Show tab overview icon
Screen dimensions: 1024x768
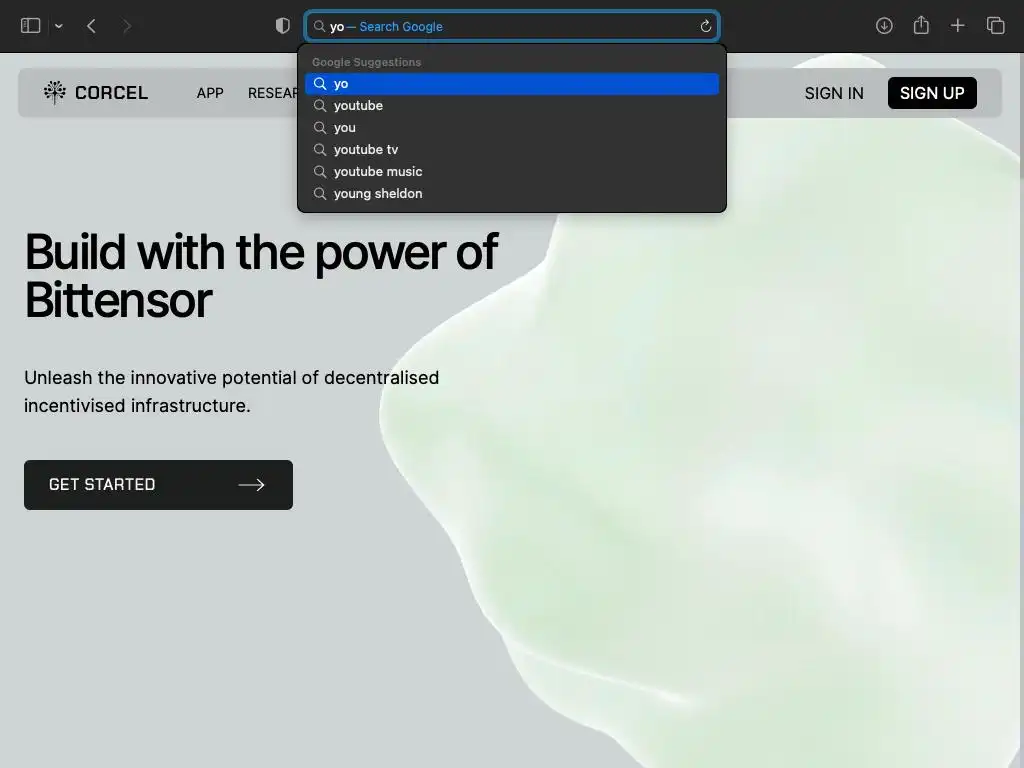coord(995,26)
